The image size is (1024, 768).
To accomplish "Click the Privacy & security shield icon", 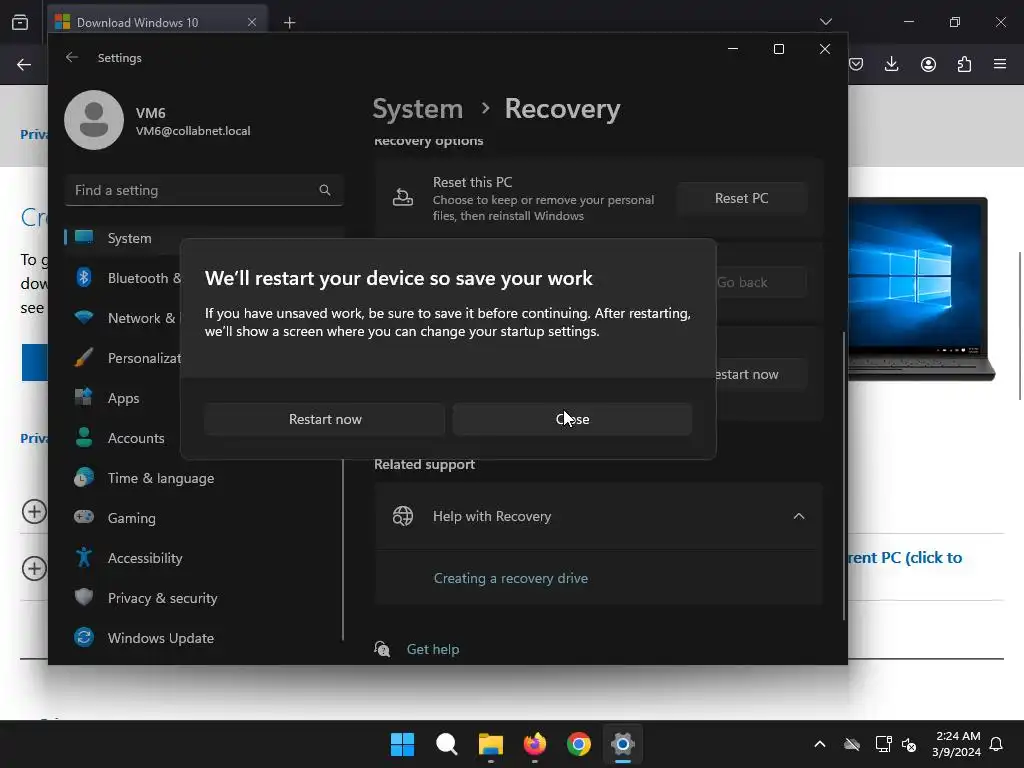I will coord(84,597).
